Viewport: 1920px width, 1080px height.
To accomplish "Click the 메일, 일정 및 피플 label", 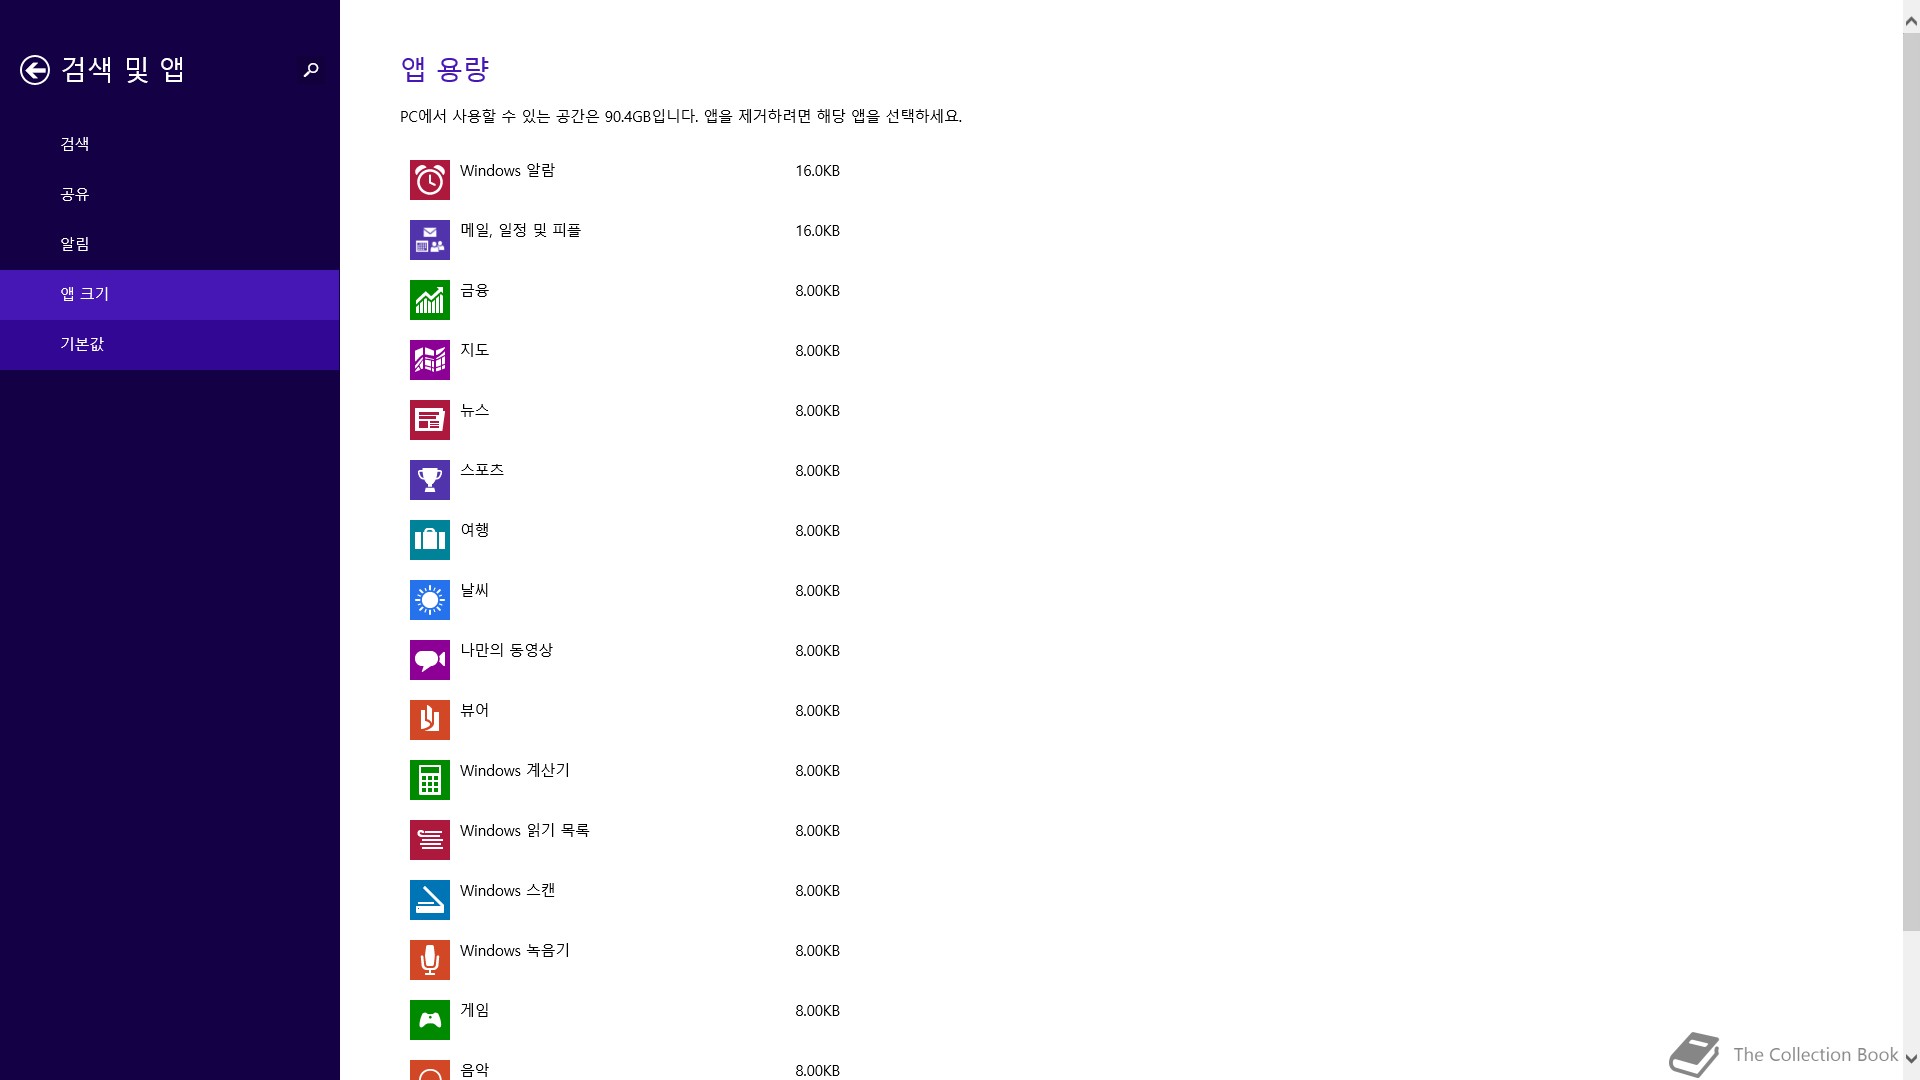I will pyautogui.click(x=520, y=231).
